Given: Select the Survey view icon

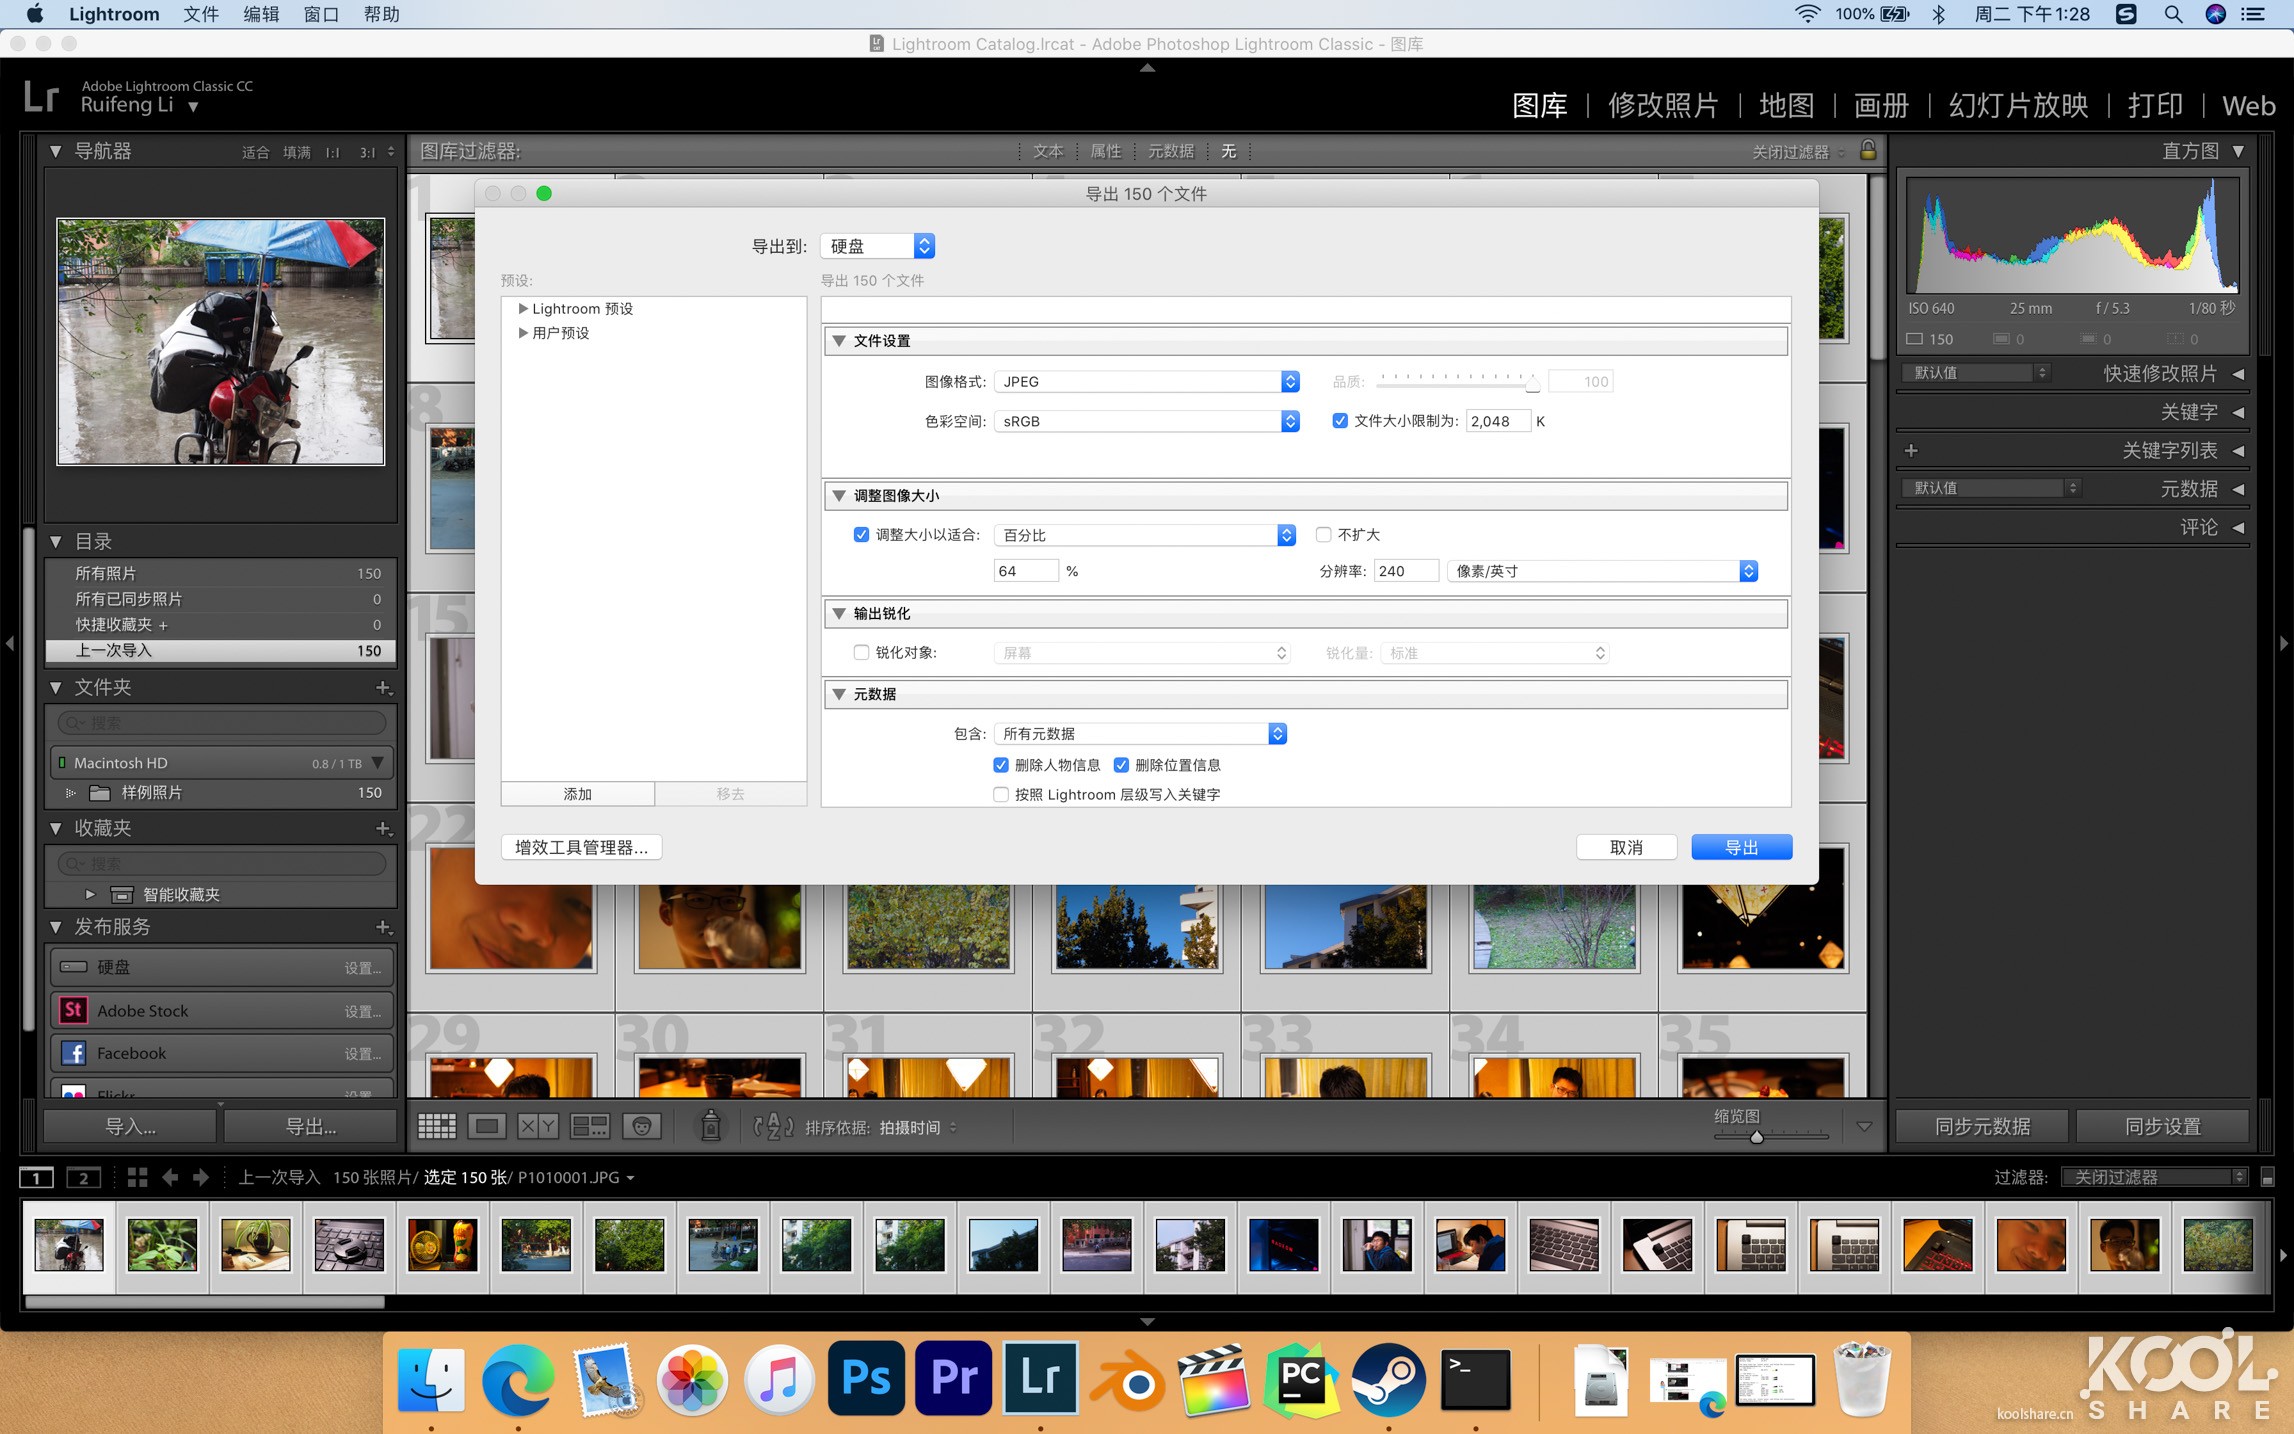Looking at the screenshot, I should coord(590,1126).
